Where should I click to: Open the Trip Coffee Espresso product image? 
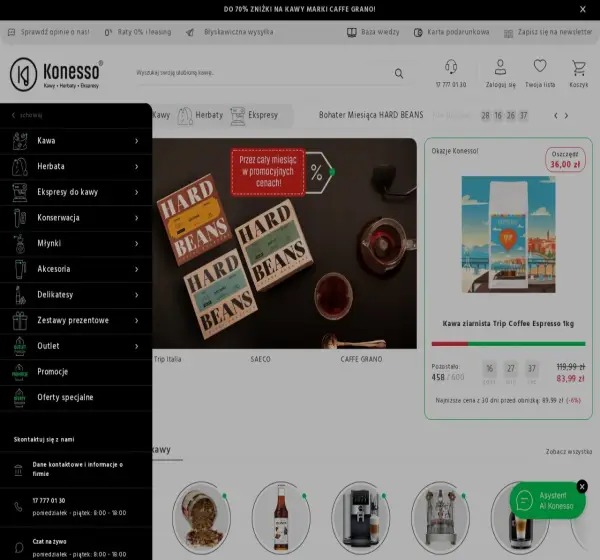[x=508, y=234]
